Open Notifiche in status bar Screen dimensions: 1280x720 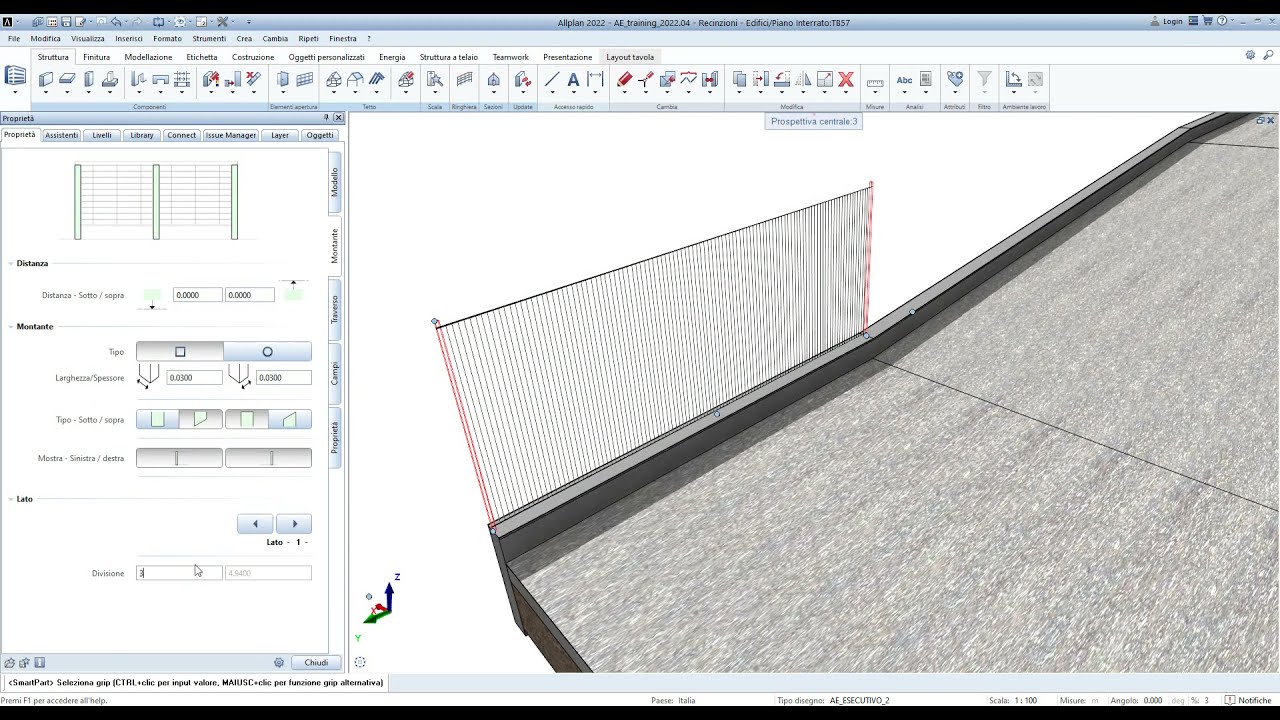coord(1248,701)
